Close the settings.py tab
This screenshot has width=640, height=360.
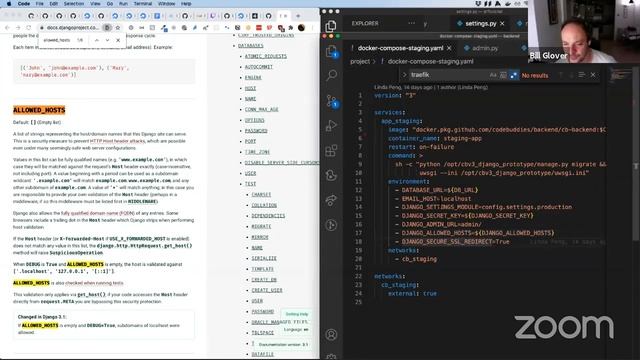[x=502, y=24]
